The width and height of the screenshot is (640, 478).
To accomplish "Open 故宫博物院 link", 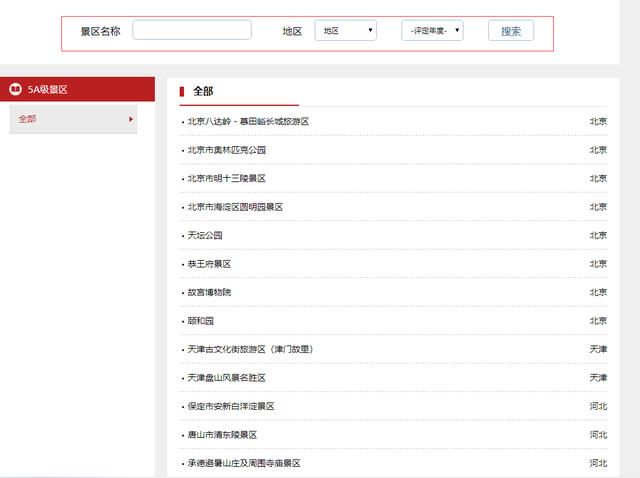I will point(209,292).
